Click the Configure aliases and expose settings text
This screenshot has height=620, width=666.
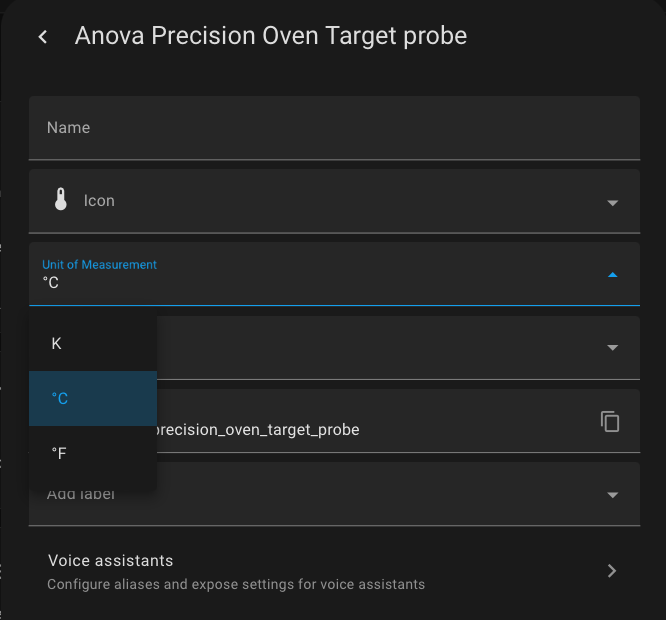point(236,584)
